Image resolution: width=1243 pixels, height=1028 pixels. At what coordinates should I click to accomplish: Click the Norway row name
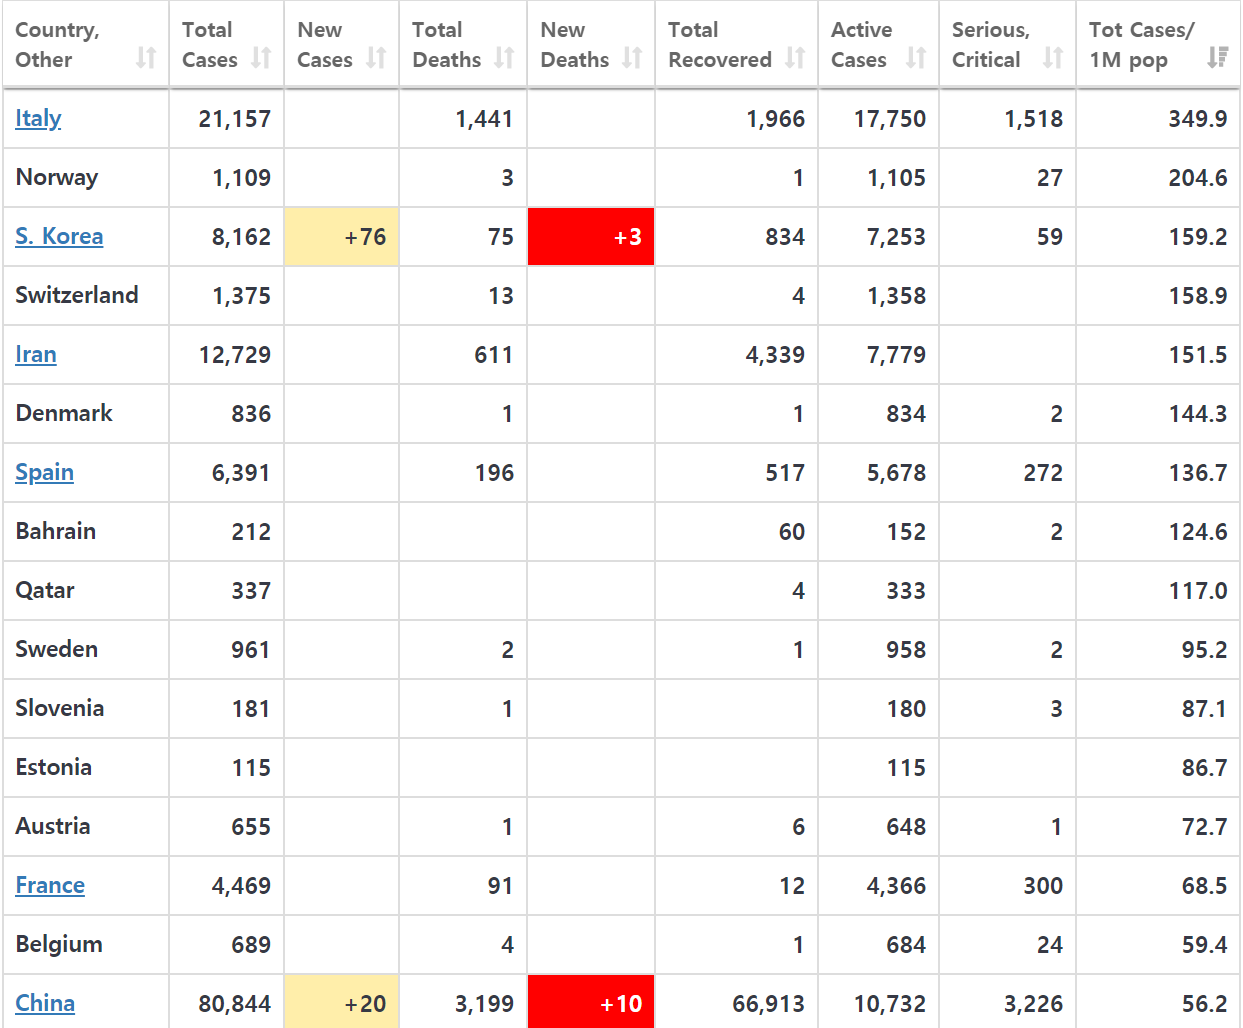pyautogui.click(x=57, y=177)
